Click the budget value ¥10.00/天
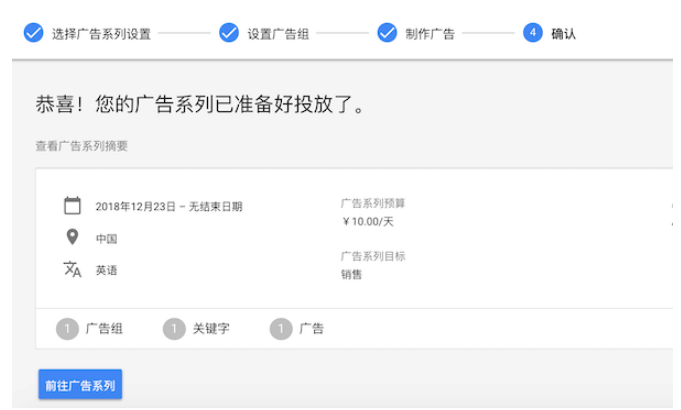The width and height of the screenshot is (681, 410). [x=367, y=222]
